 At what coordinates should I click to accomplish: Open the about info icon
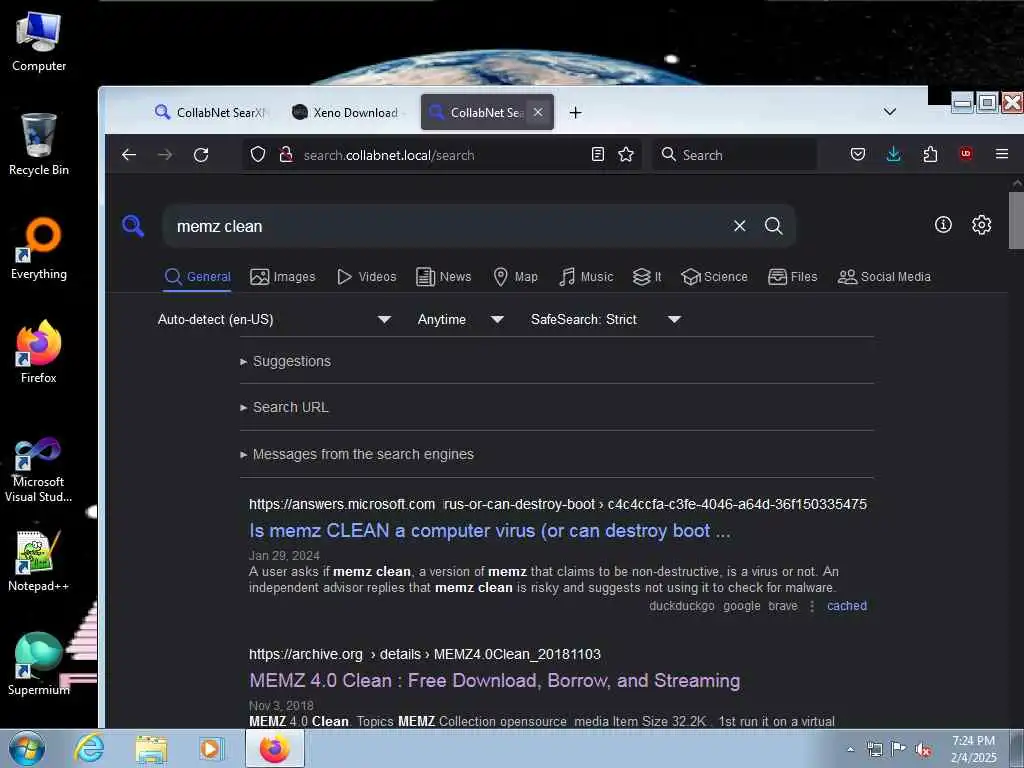point(943,225)
